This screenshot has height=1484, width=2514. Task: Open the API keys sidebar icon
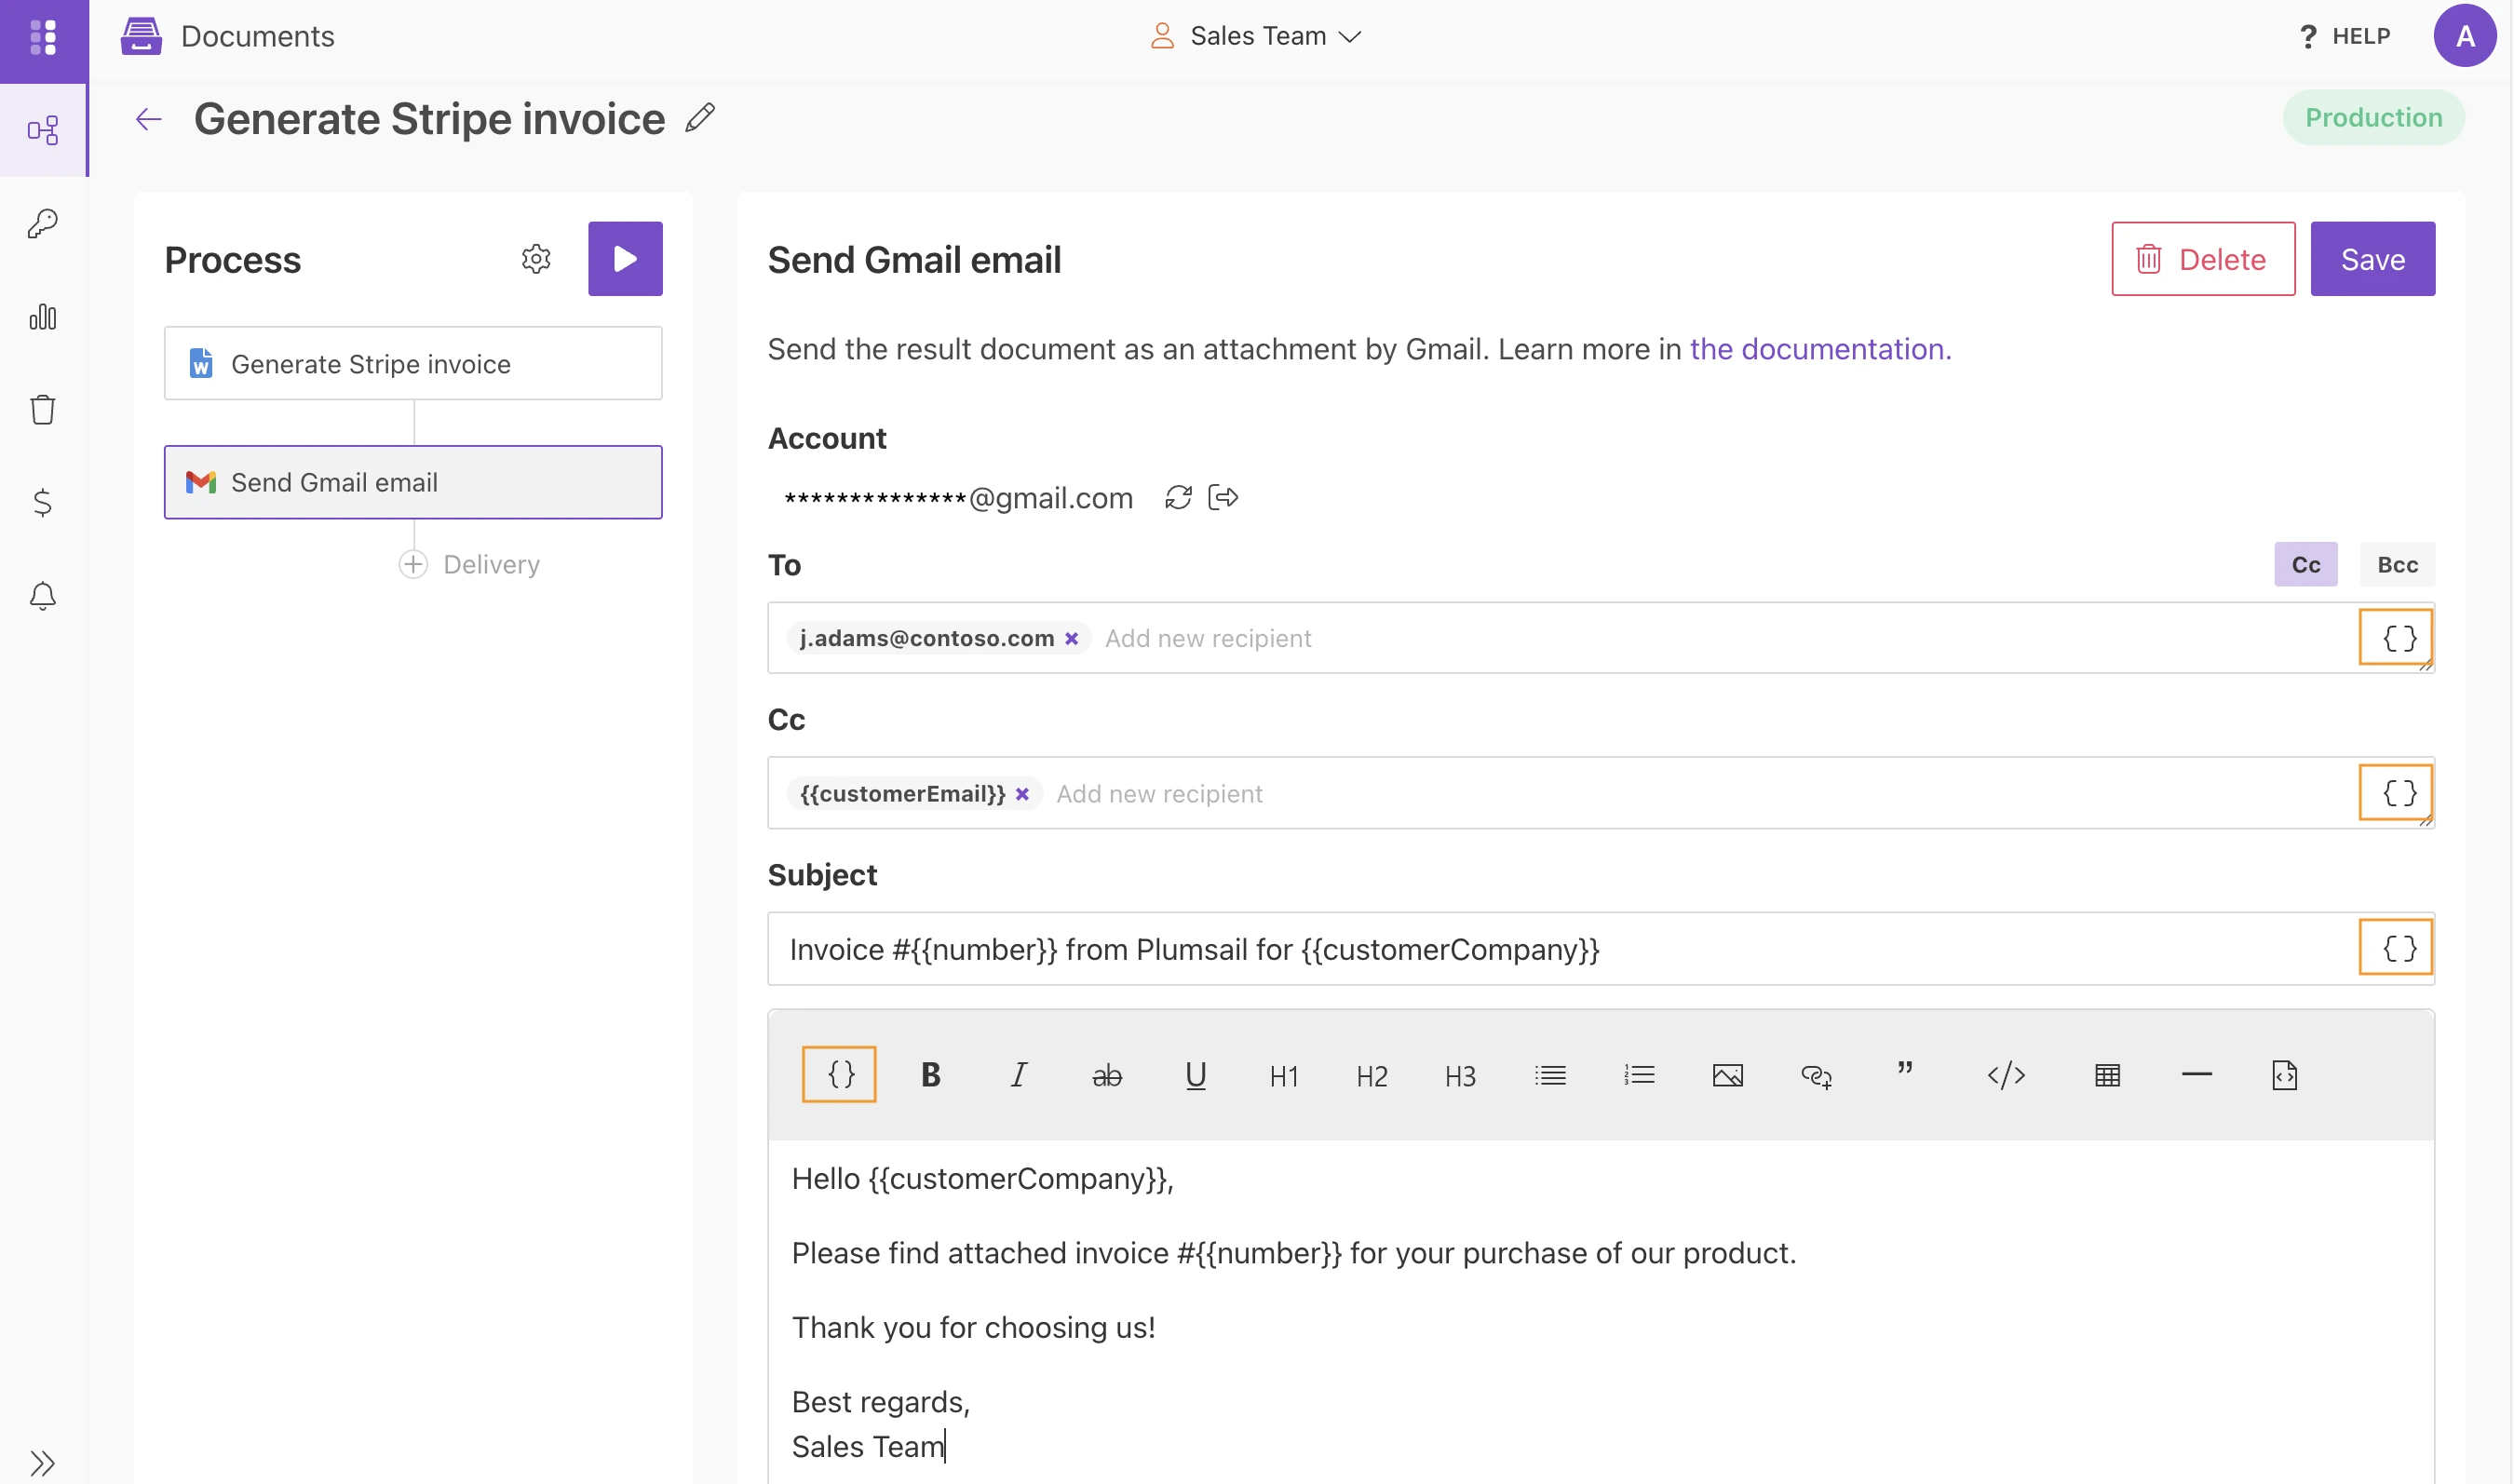43,223
